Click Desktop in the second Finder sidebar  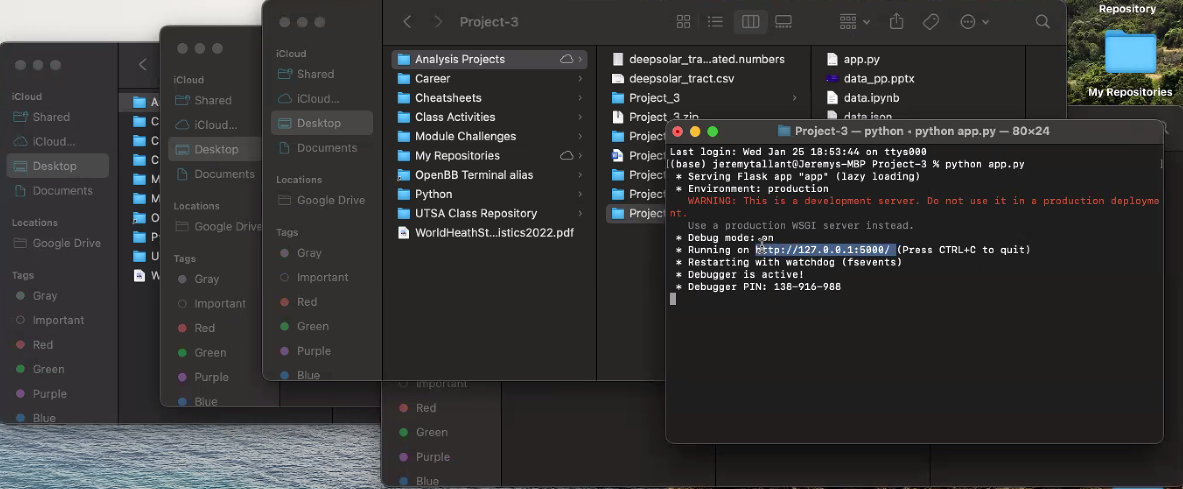[x=216, y=149]
